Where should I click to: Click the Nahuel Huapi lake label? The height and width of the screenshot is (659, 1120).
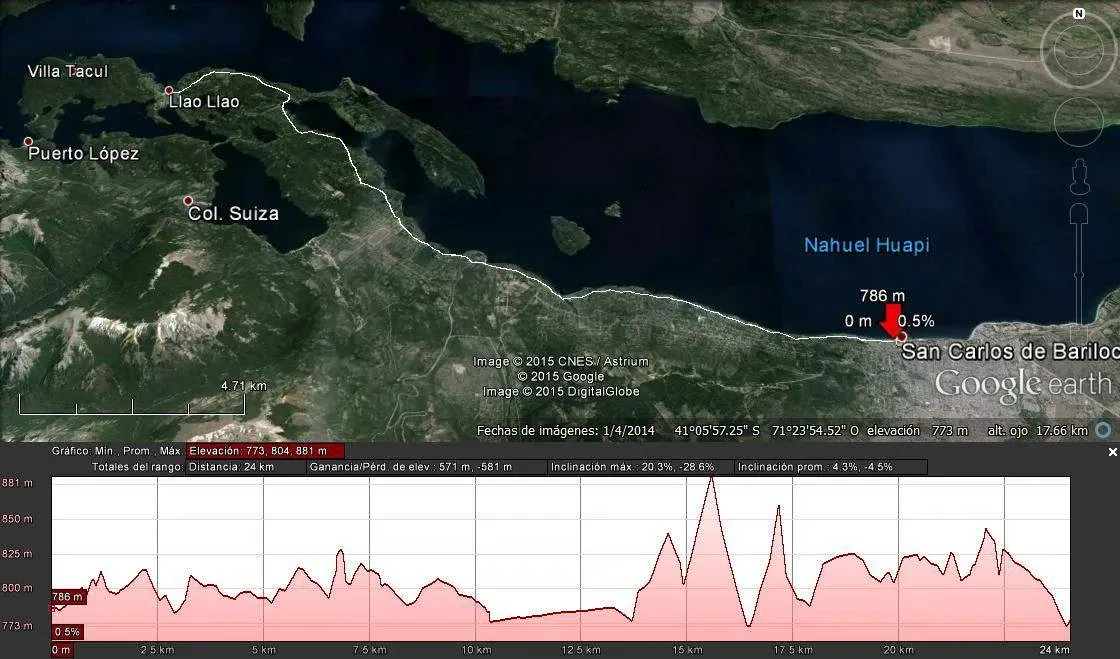867,245
